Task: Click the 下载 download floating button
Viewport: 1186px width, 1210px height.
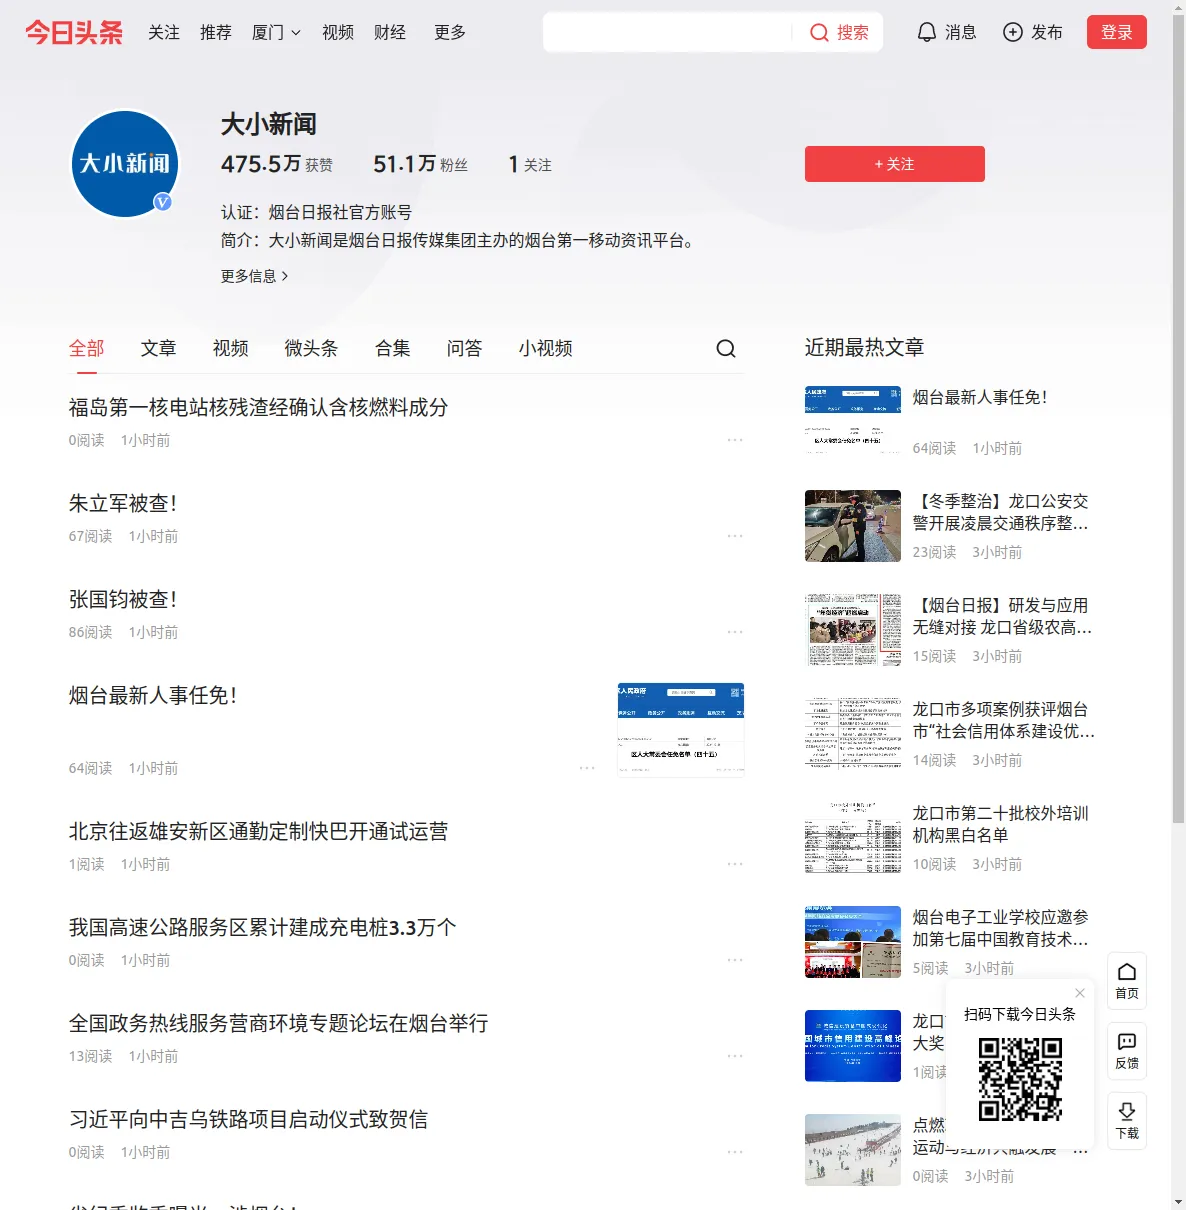Action: pyautogui.click(x=1127, y=1121)
